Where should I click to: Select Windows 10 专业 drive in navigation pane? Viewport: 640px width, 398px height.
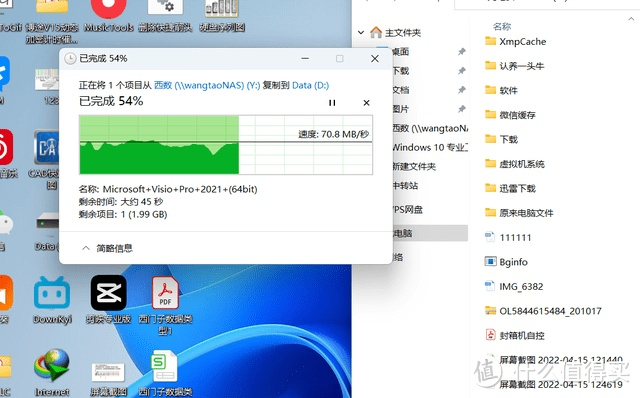point(430,147)
